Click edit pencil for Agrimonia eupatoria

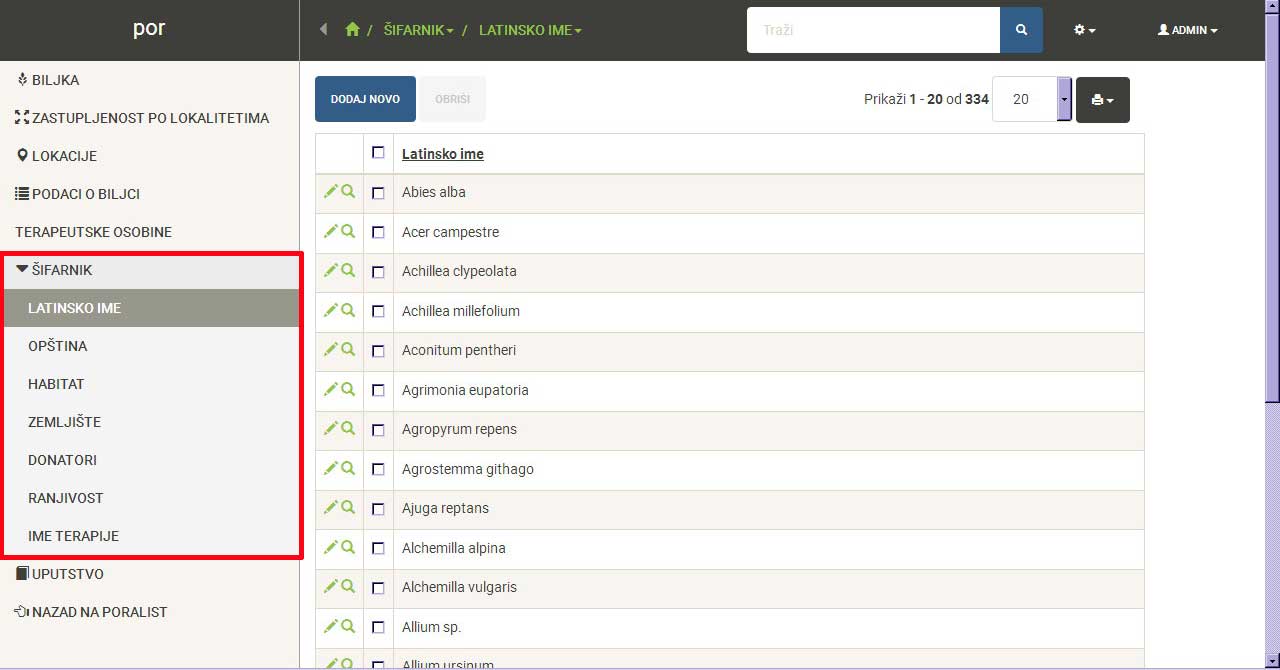(x=330, y=389)
